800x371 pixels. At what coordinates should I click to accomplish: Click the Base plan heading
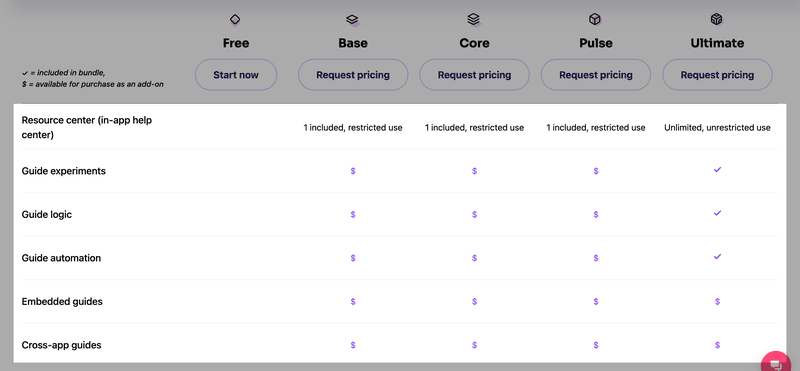(x=353, y=43)
